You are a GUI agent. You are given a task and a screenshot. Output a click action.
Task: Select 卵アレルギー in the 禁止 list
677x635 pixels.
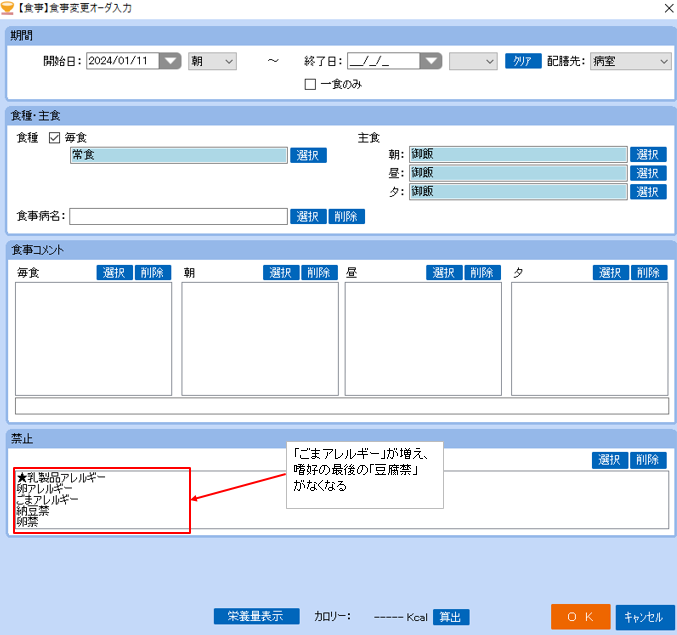44,489
